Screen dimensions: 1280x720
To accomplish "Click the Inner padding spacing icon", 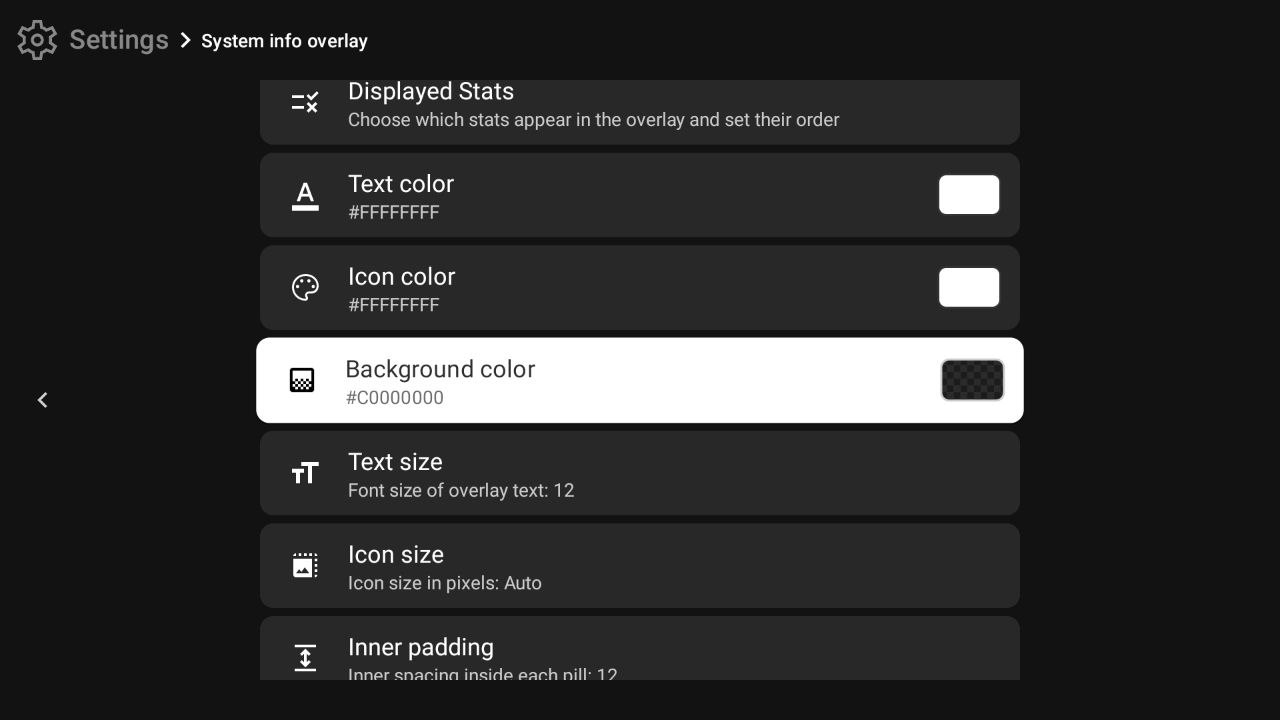I will 305,657.
